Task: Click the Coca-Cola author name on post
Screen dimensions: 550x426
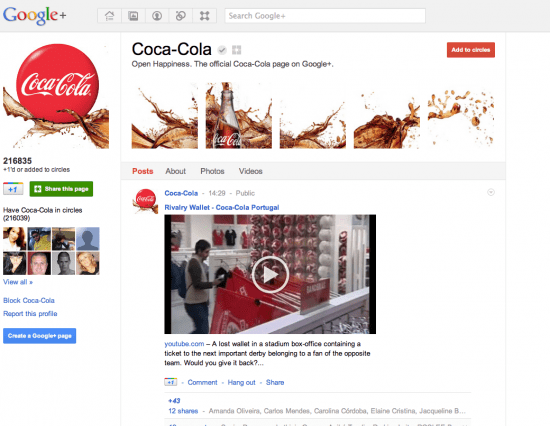Action: 181,193
